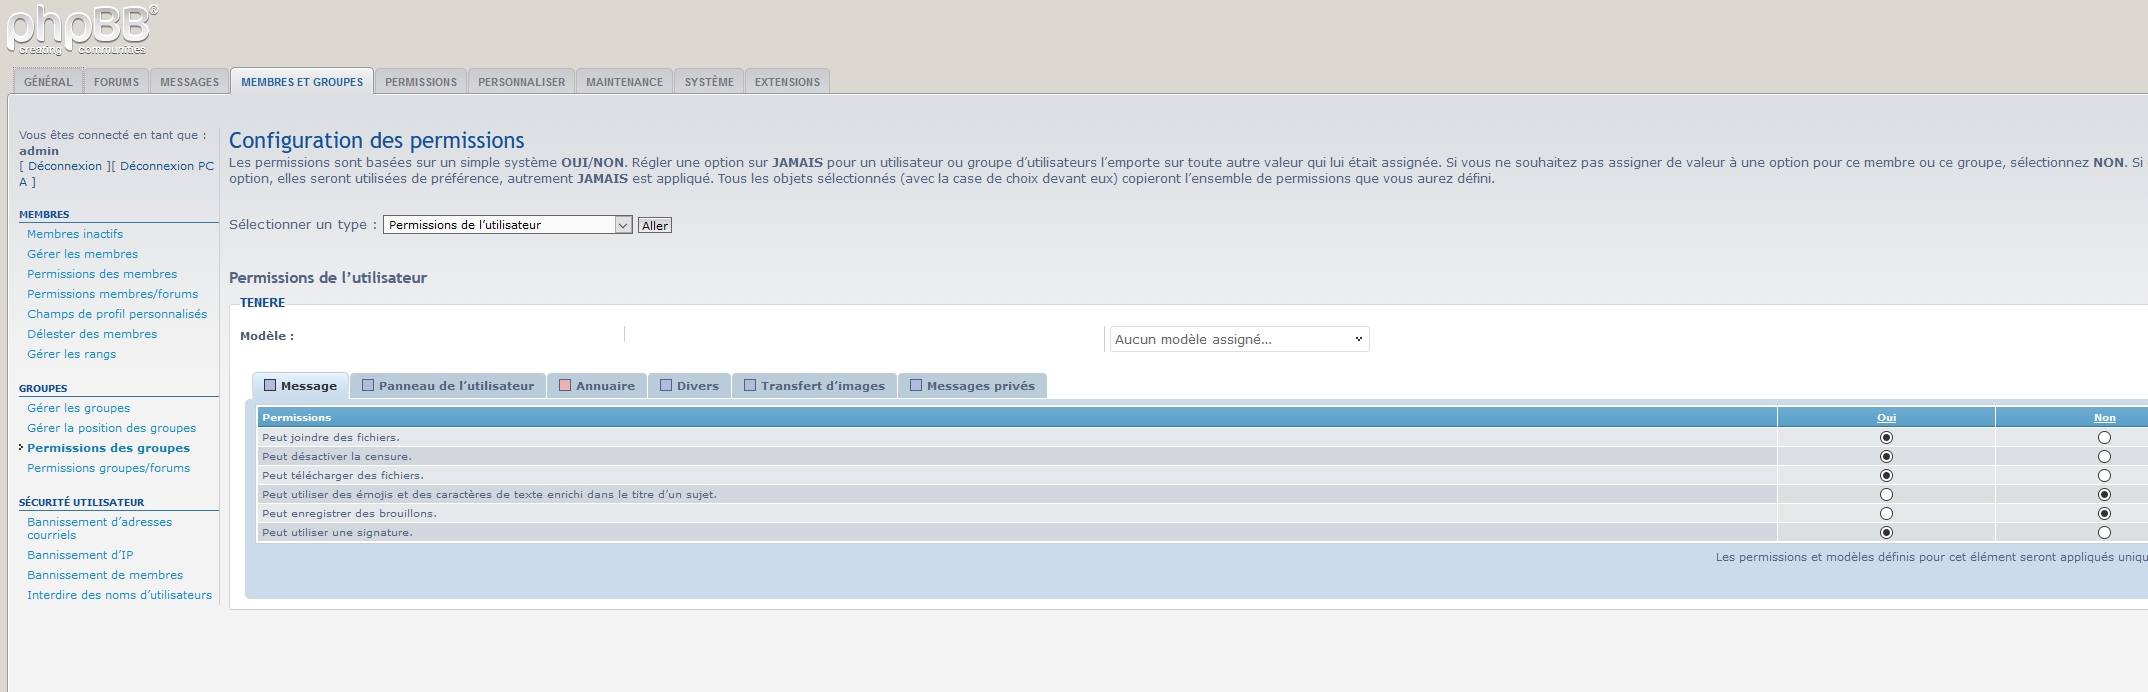This screenshot has width=2148, height=692.
Task: Click the square icon on Panneau de l'utilisateur tab
Action: tap(368, 385)
